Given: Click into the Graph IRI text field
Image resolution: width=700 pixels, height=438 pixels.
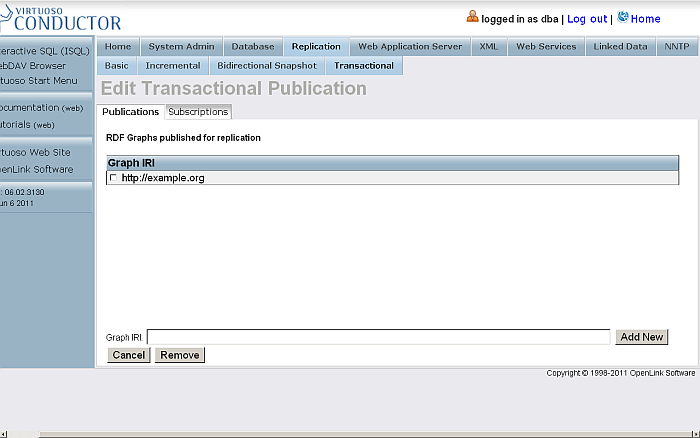Looking at the screenshot, I should coord(378,337).
